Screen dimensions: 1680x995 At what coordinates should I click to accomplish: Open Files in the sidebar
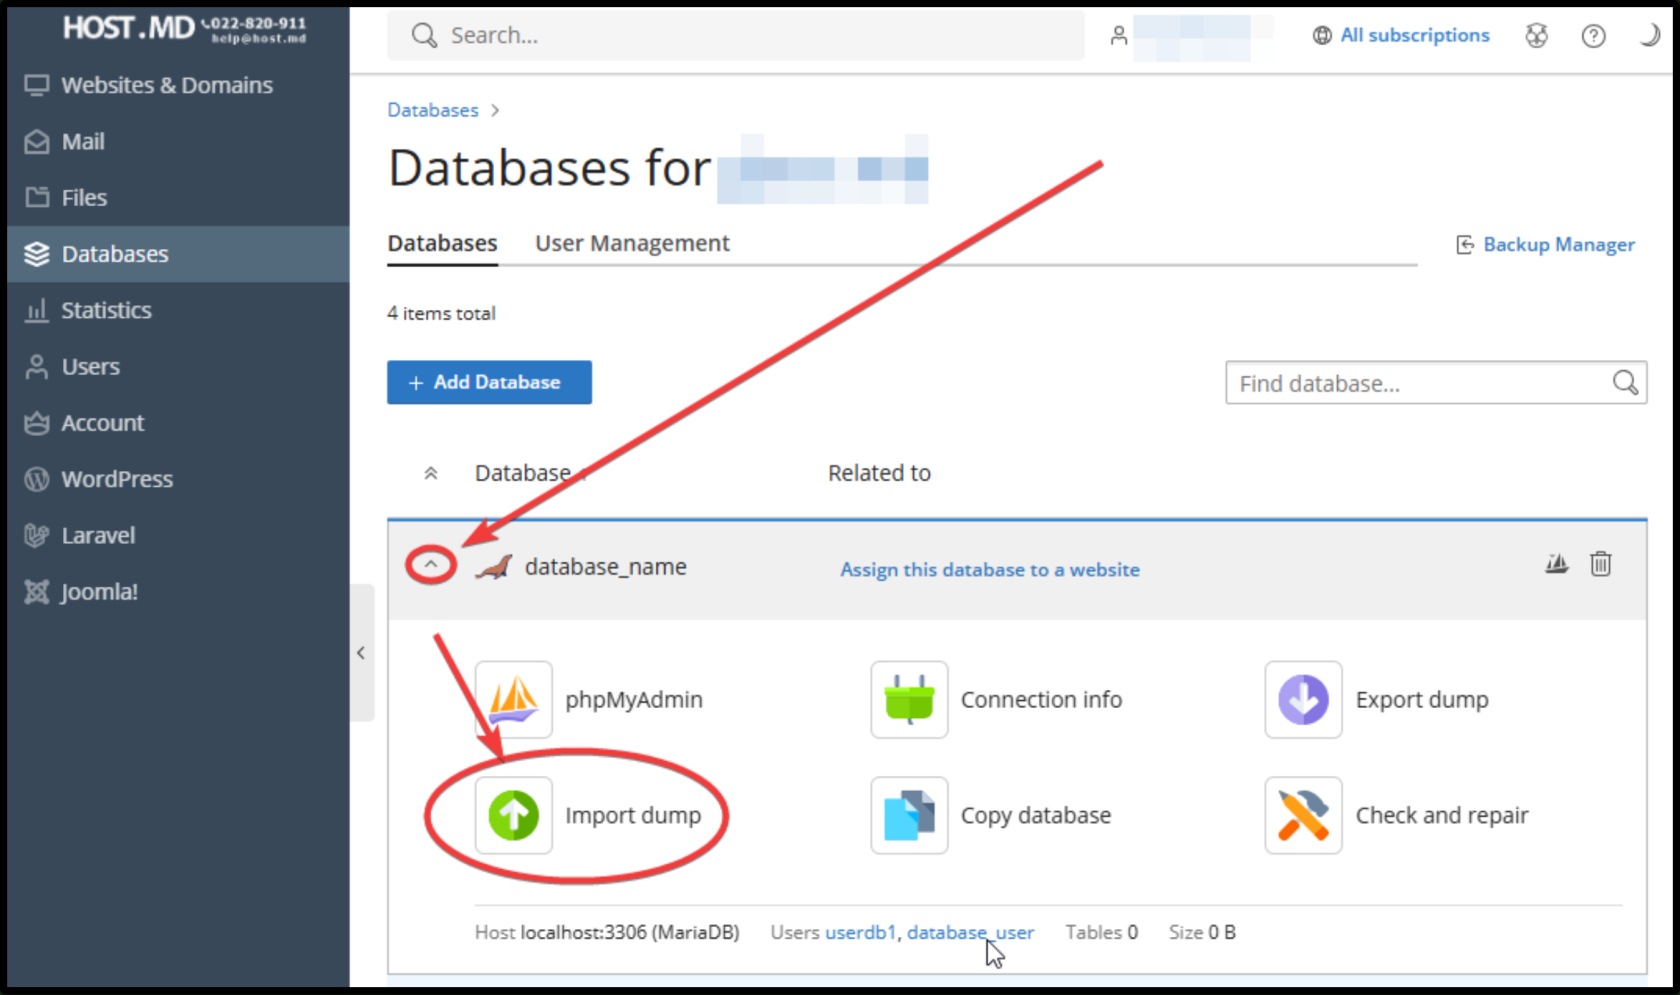(178, 197)
